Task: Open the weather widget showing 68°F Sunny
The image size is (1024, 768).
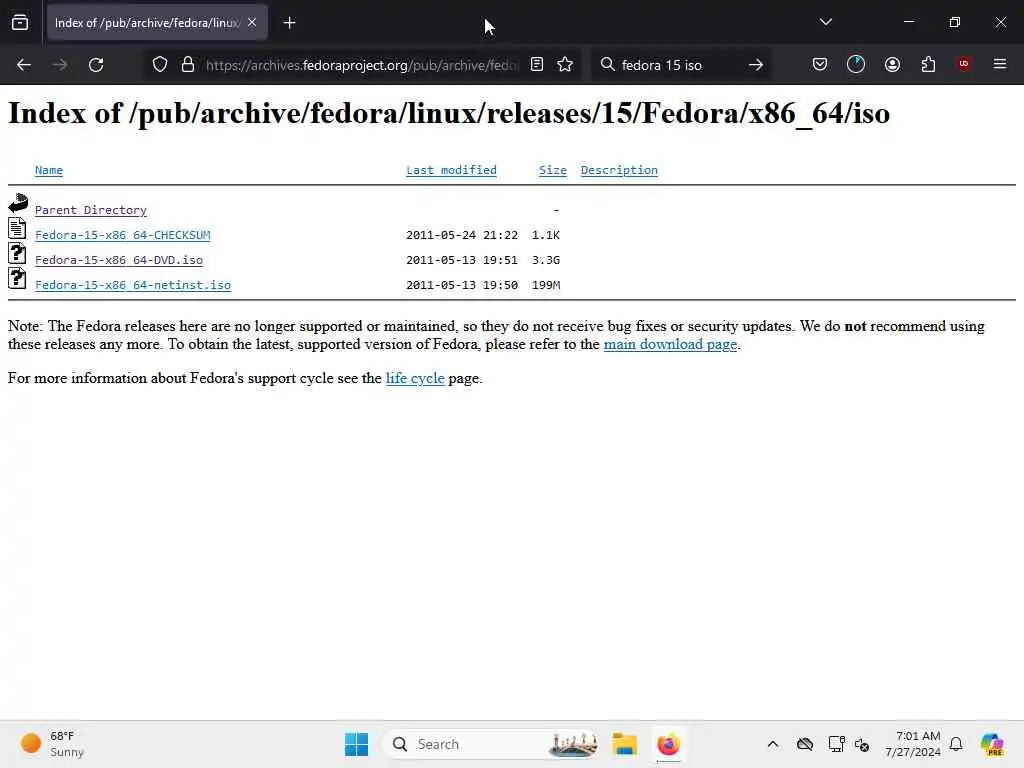Action: (x=52, y=744)
